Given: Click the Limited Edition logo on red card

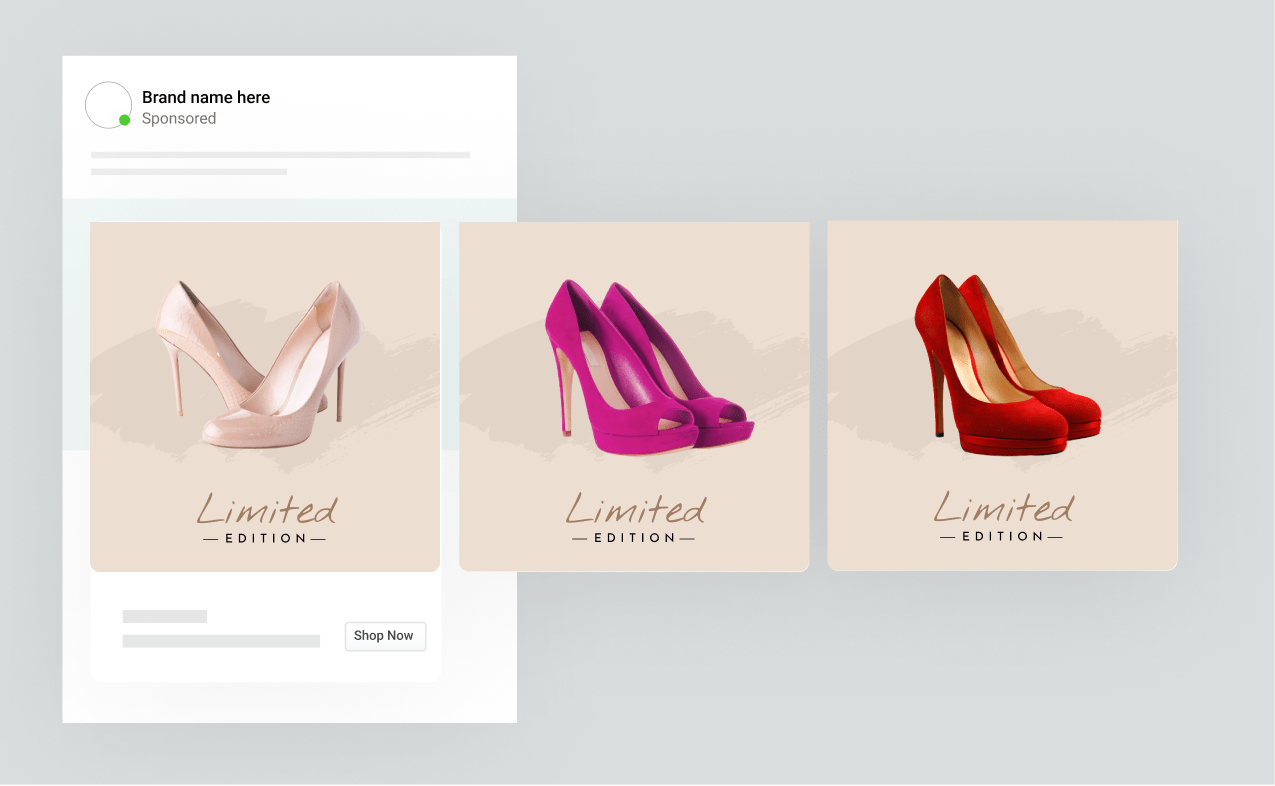Looking at the screenshot, I should coord(1001,515).
